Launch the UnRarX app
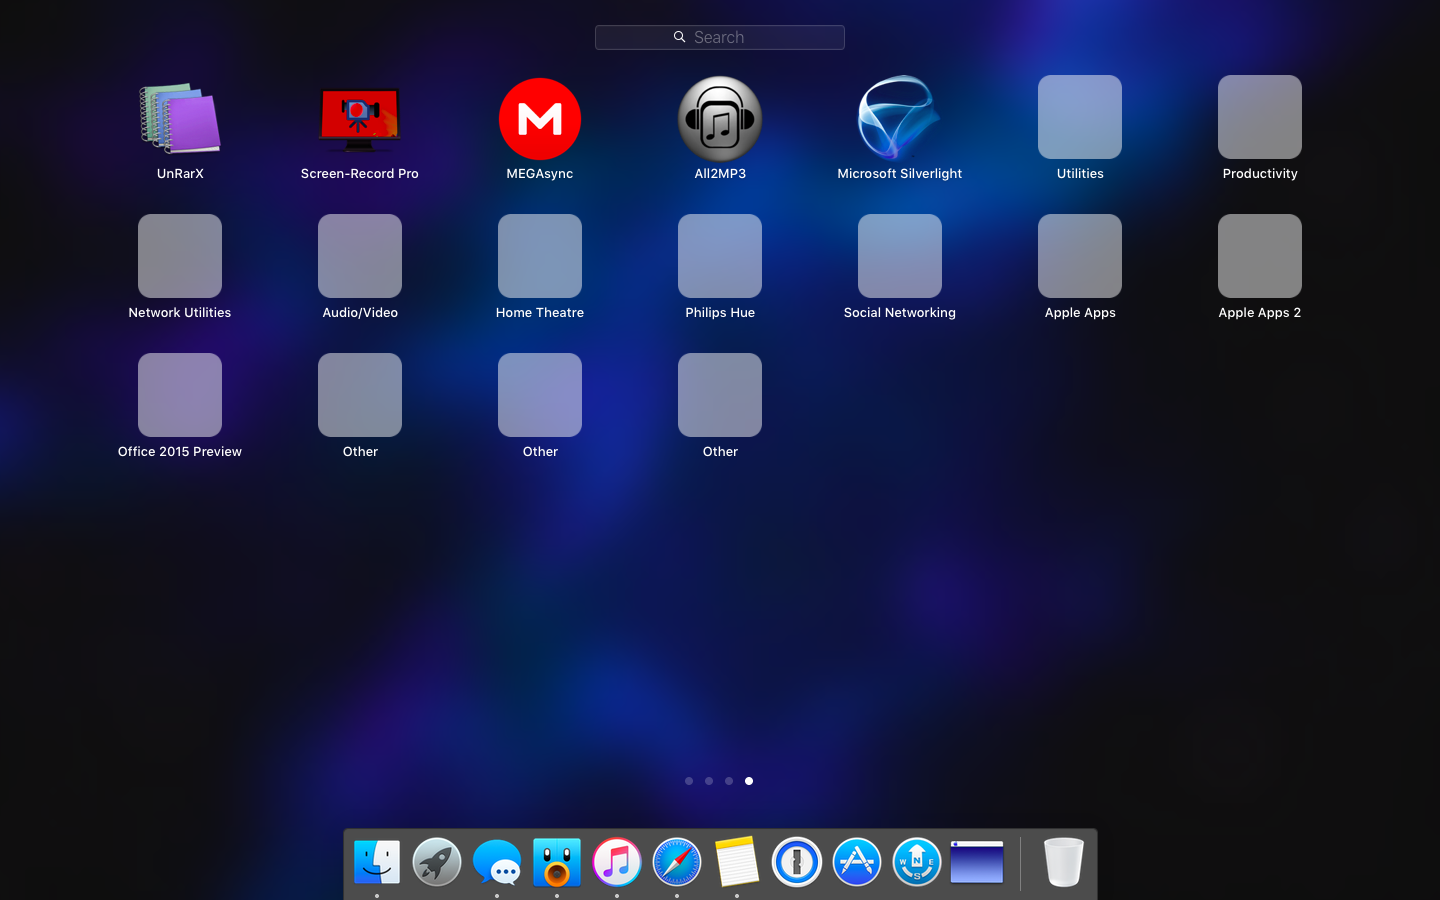The height and width of the screenshot is (900, 1440). [x=180, y=118]
